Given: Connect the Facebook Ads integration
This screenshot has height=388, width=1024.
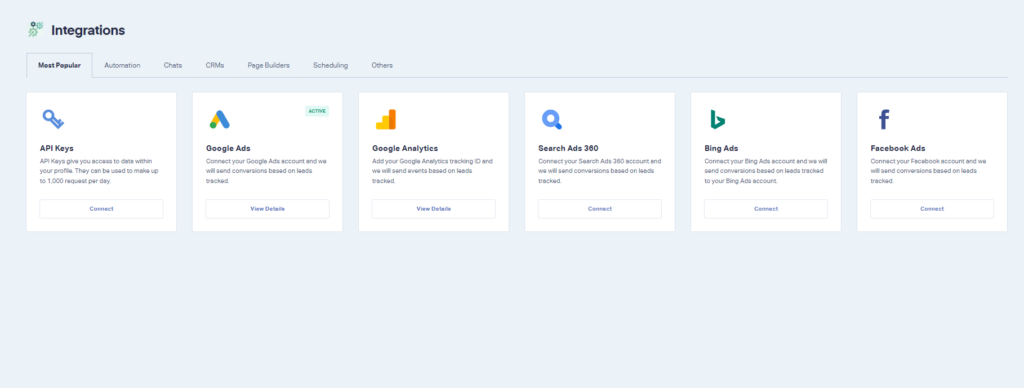Looking at the screenshot, I should 932,209.
